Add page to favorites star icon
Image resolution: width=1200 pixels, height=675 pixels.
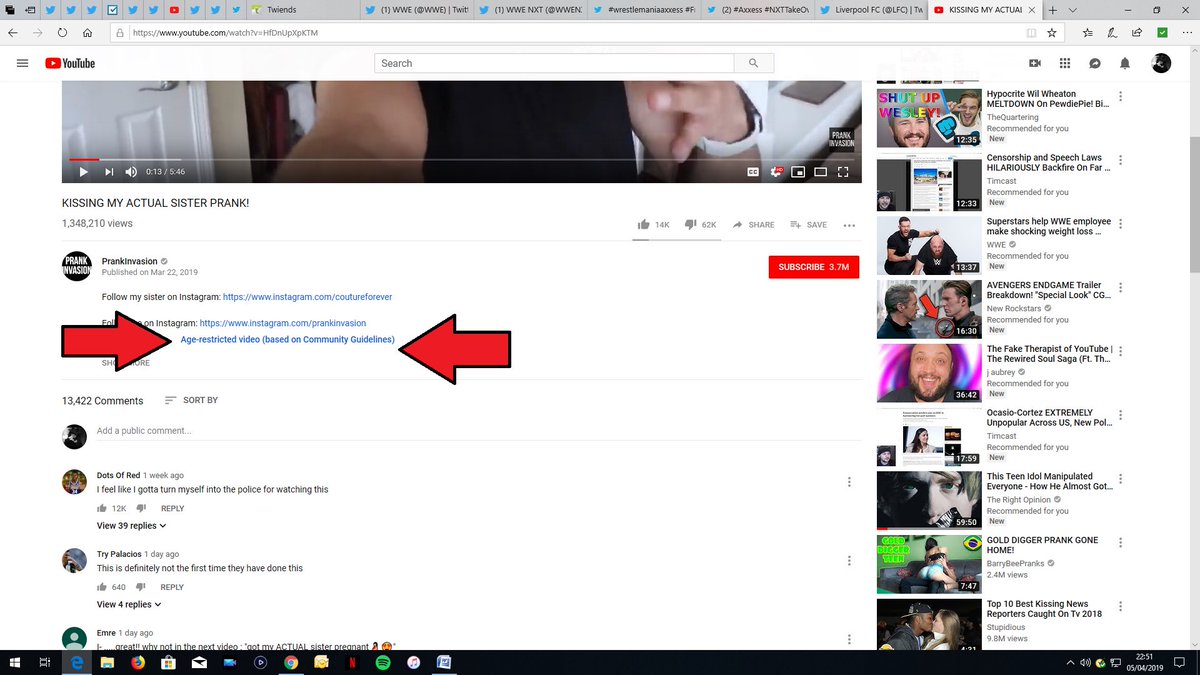[1051, 32]
